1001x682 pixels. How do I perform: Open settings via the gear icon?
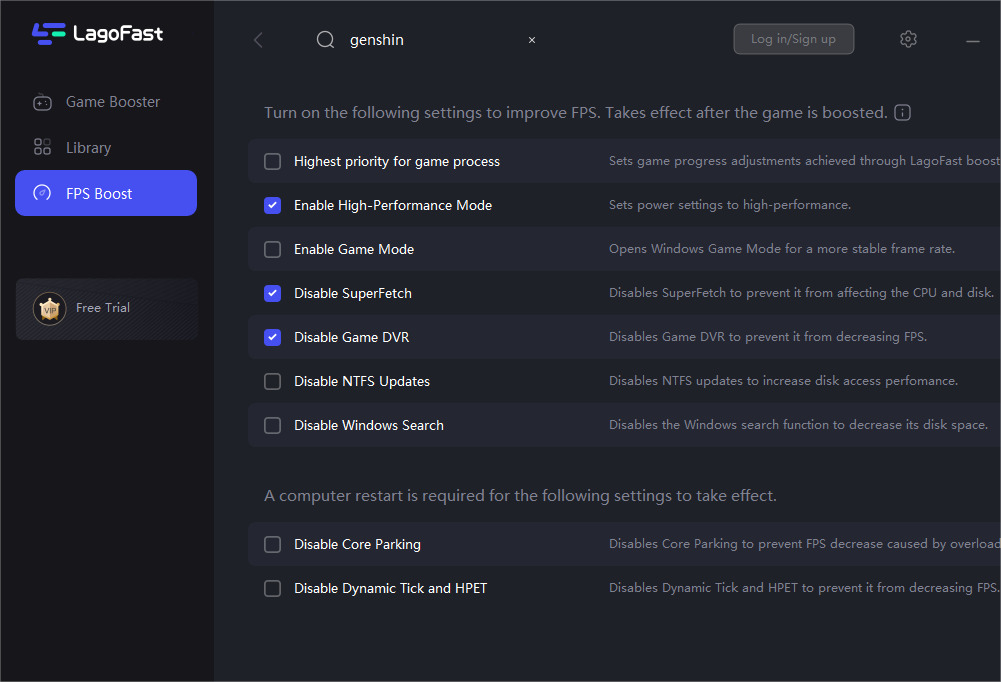[908, 39]
